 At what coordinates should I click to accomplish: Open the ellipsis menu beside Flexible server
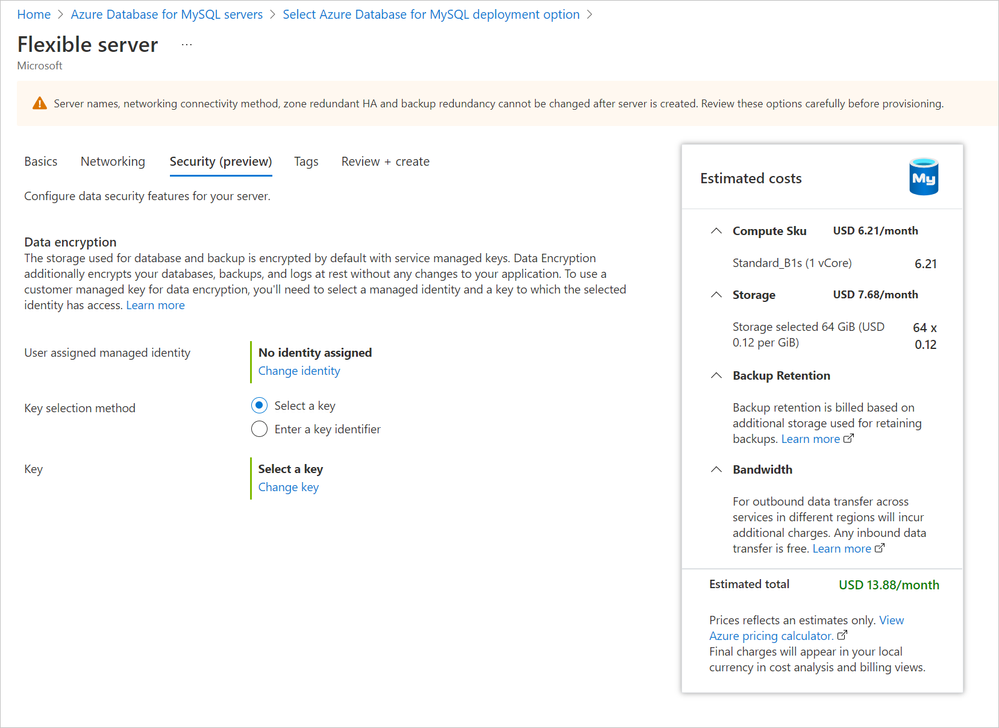point(187,45)
